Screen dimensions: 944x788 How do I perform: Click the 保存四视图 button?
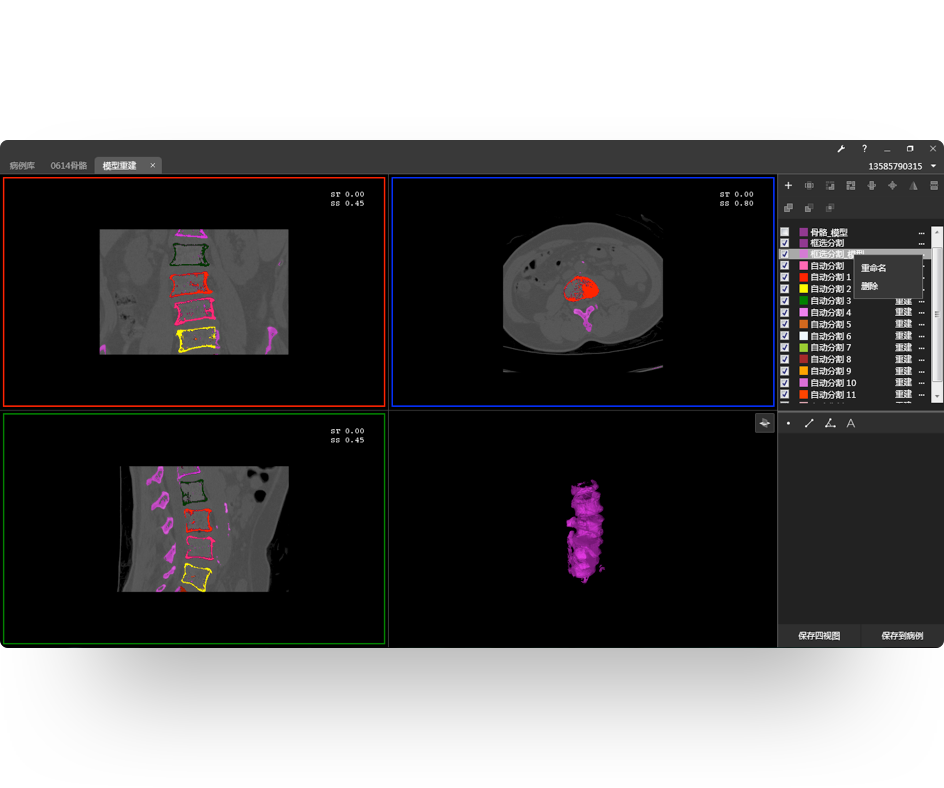pyautogui.click(x=819, y=636)
